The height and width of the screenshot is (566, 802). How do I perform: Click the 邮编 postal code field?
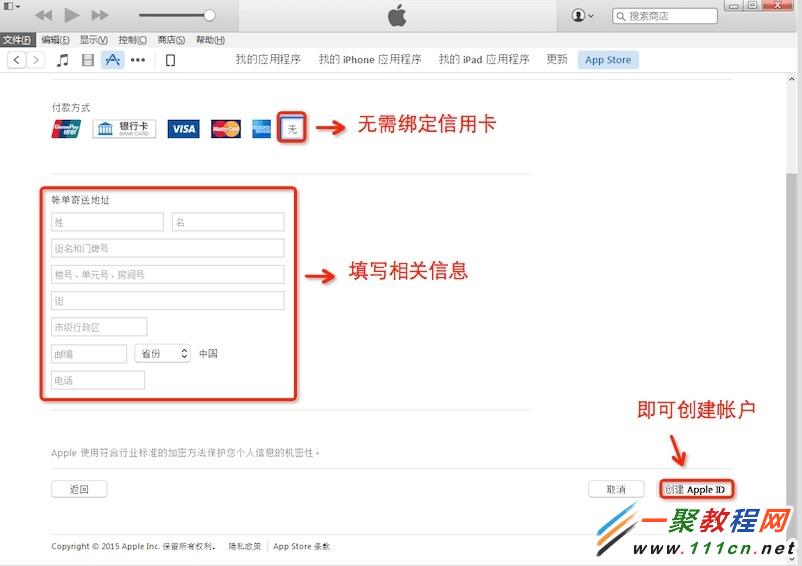tap(89, 354)
